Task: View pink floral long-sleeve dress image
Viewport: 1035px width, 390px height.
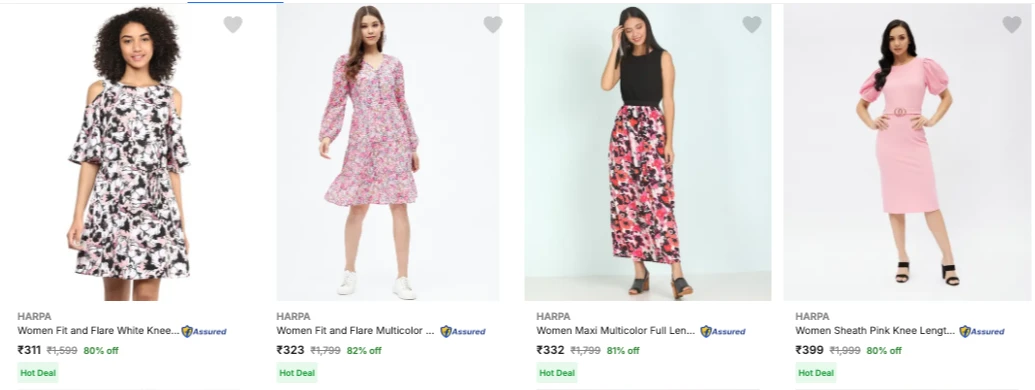Action: click(388, 153)
